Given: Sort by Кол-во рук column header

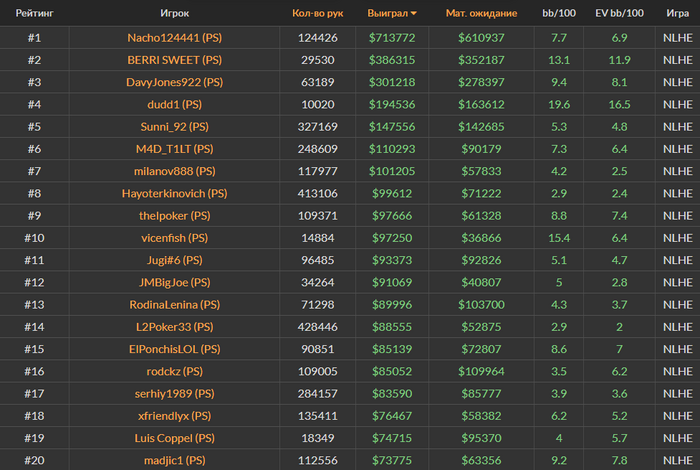Looking at the screenshot, I should pos(317,13).
